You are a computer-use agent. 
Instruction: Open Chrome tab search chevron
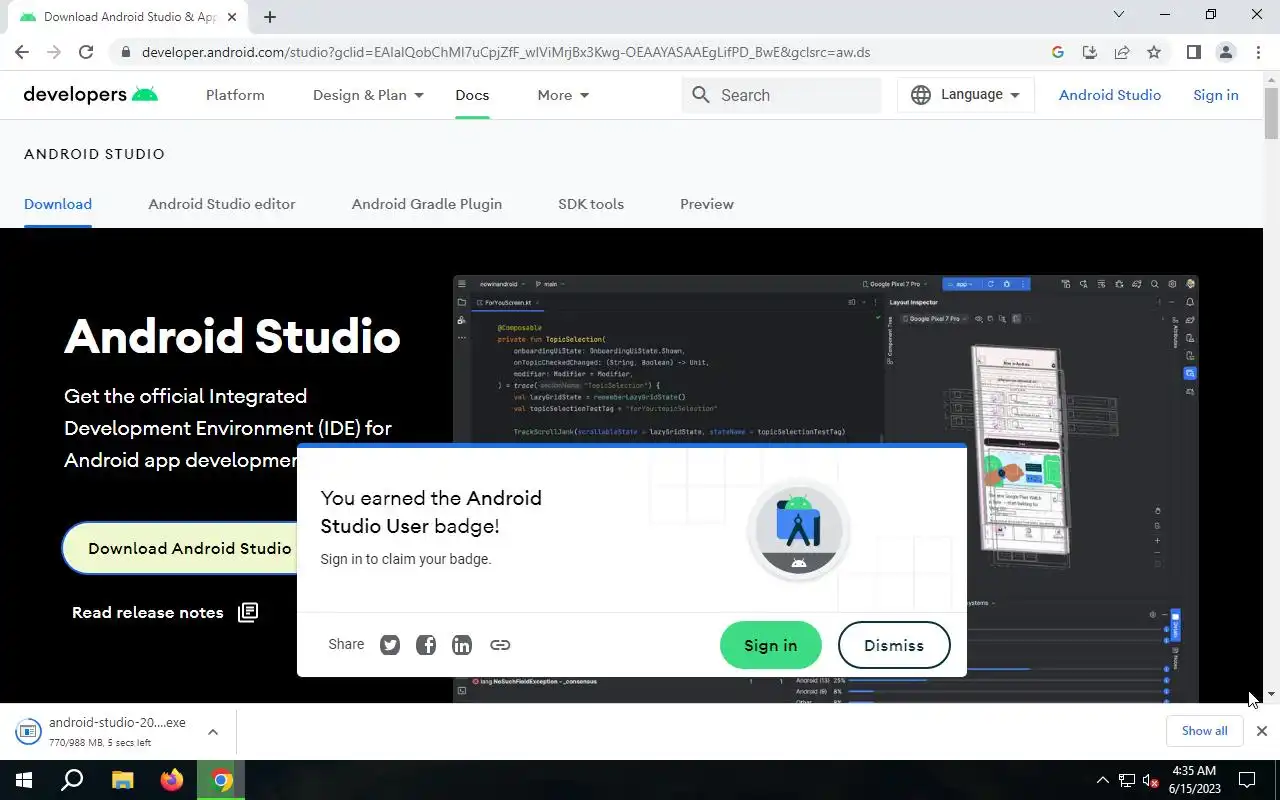[x=1119, y=14]
